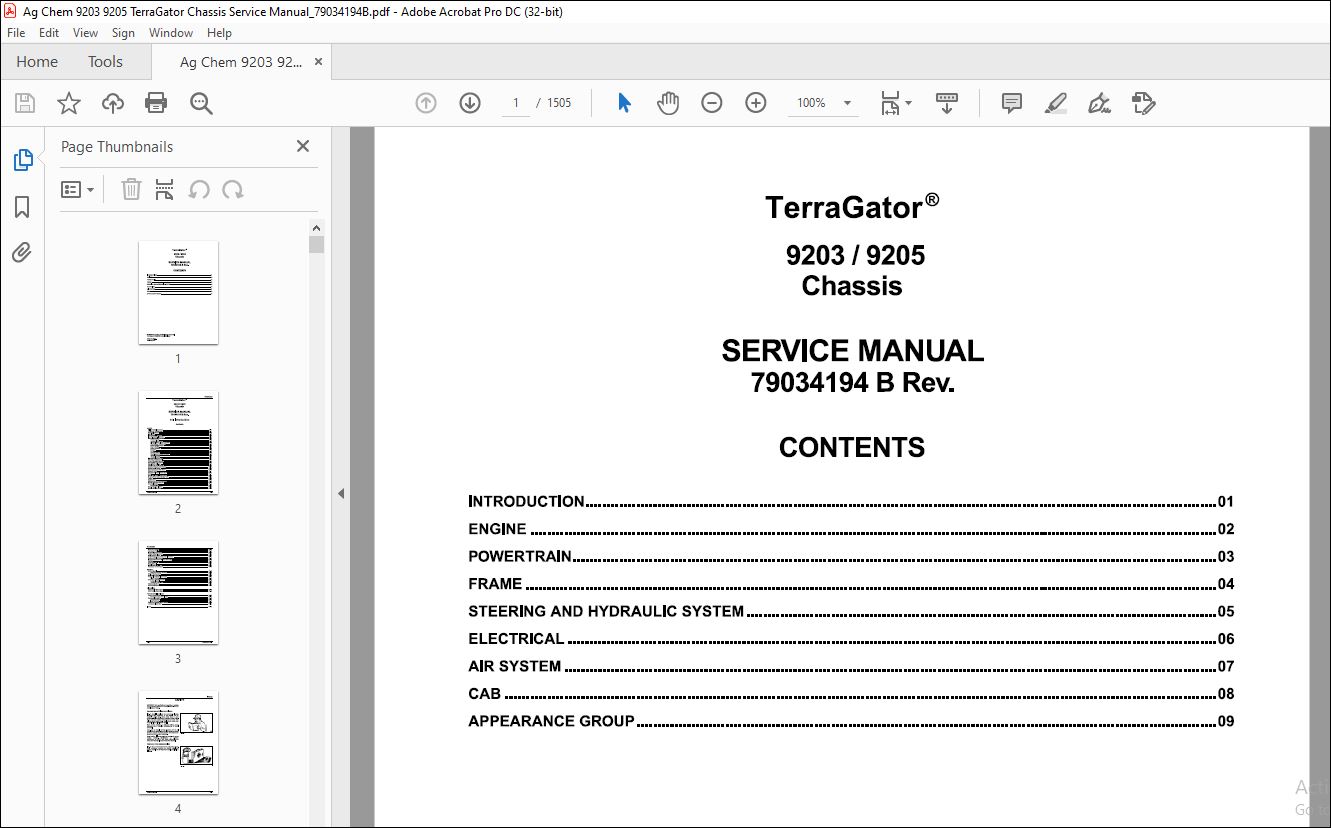Open the Bookmarks panel

[22, 207]
